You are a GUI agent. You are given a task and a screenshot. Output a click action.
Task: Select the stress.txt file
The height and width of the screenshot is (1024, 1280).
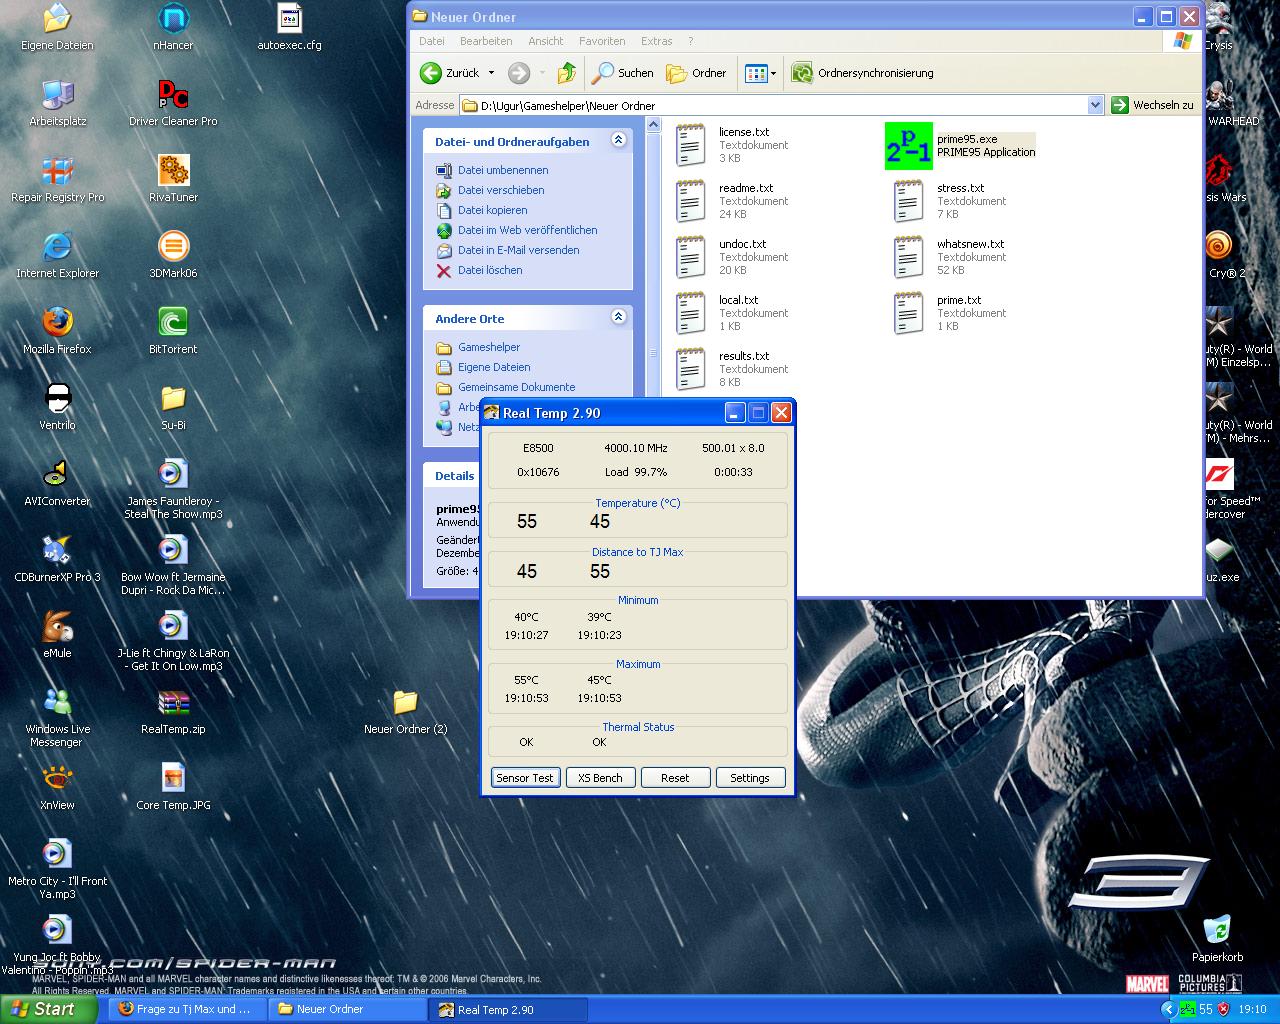click(x=948, y=201)
